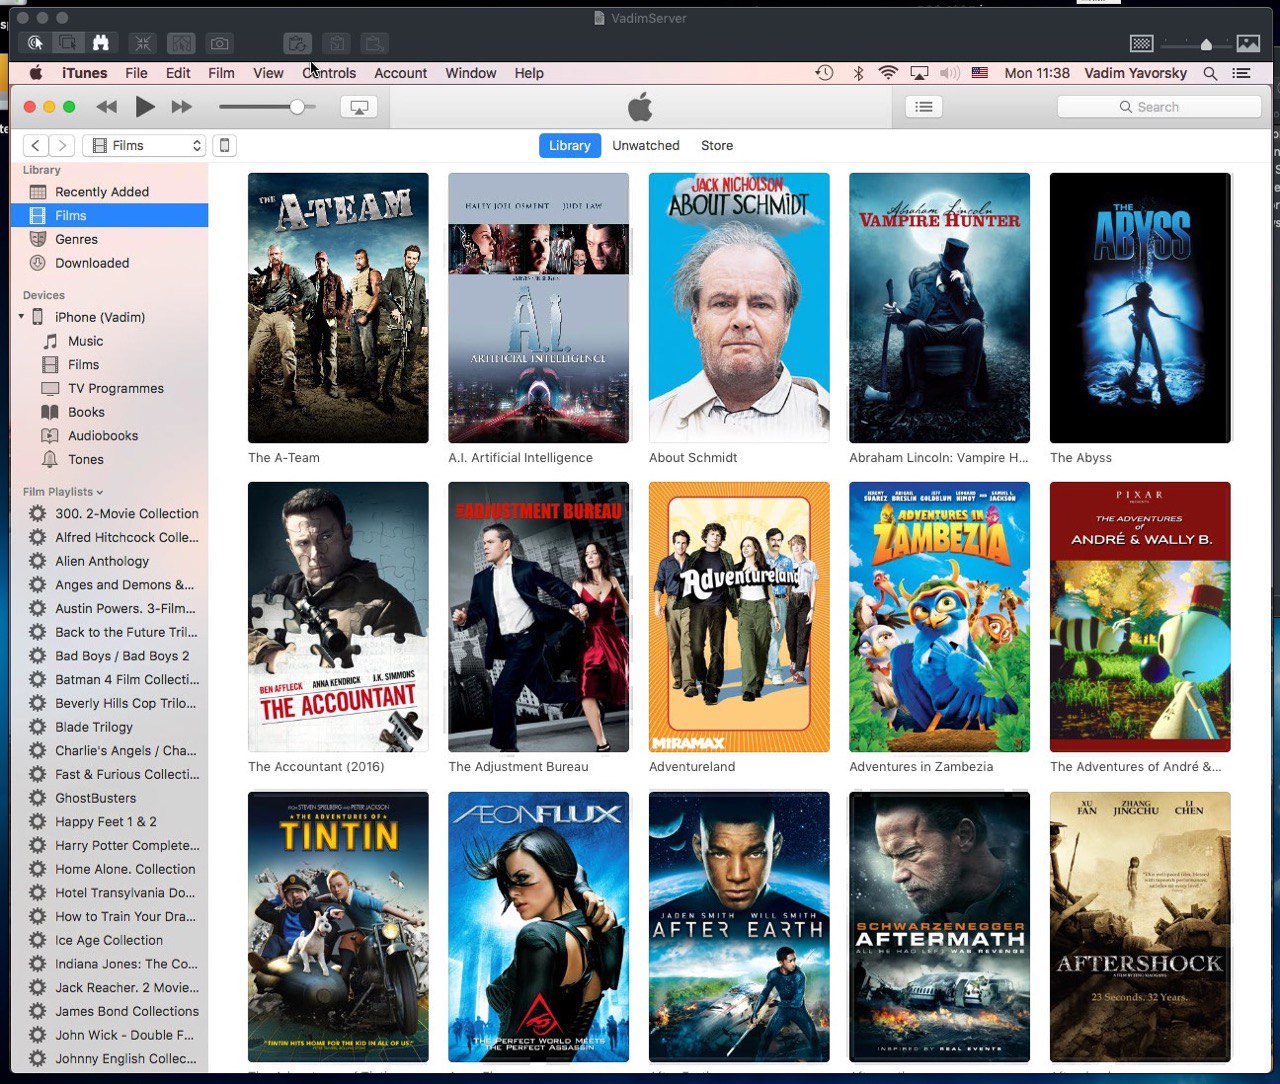Open the Apple menu
Viewport: 1280px width, 1084px height.
pyautogui.click(x=35, y=73)
